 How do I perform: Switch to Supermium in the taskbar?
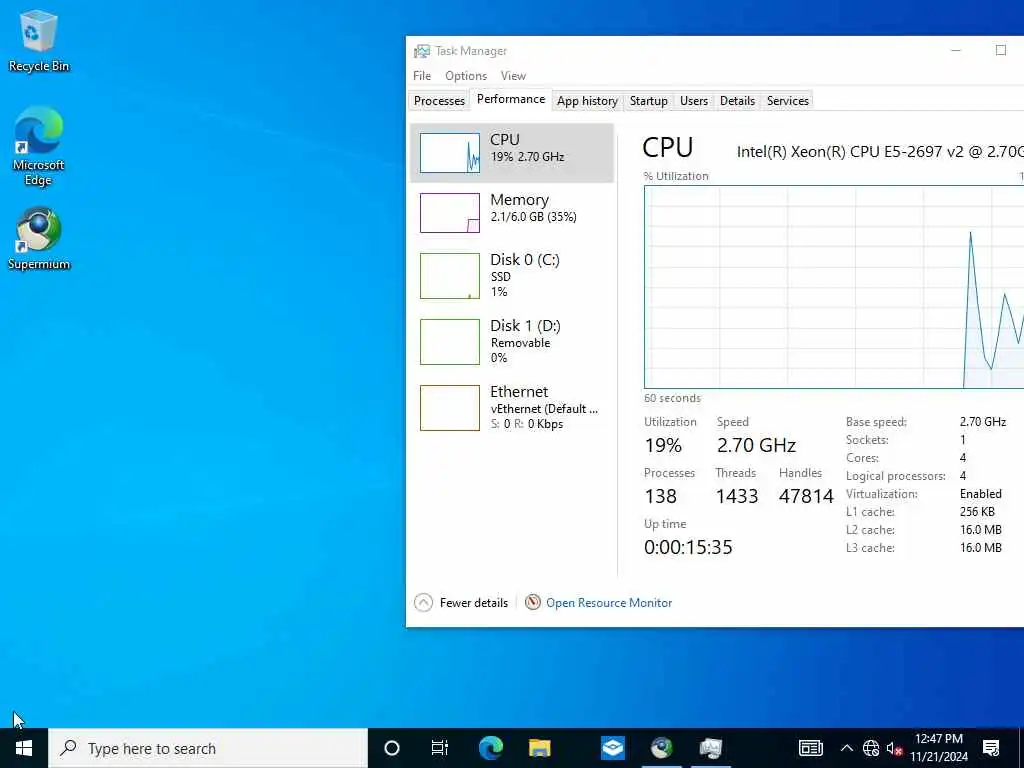pyautogui.click(x=662, y=748)
